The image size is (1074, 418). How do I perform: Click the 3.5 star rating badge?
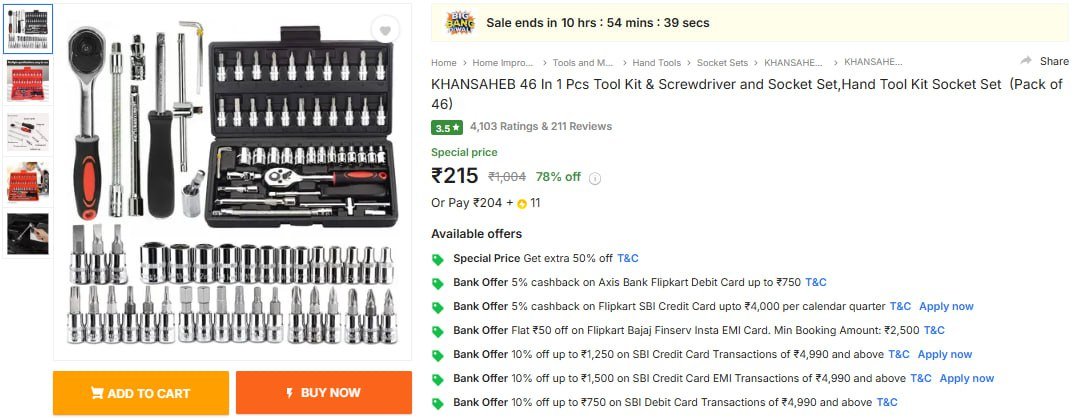[446, 127]
